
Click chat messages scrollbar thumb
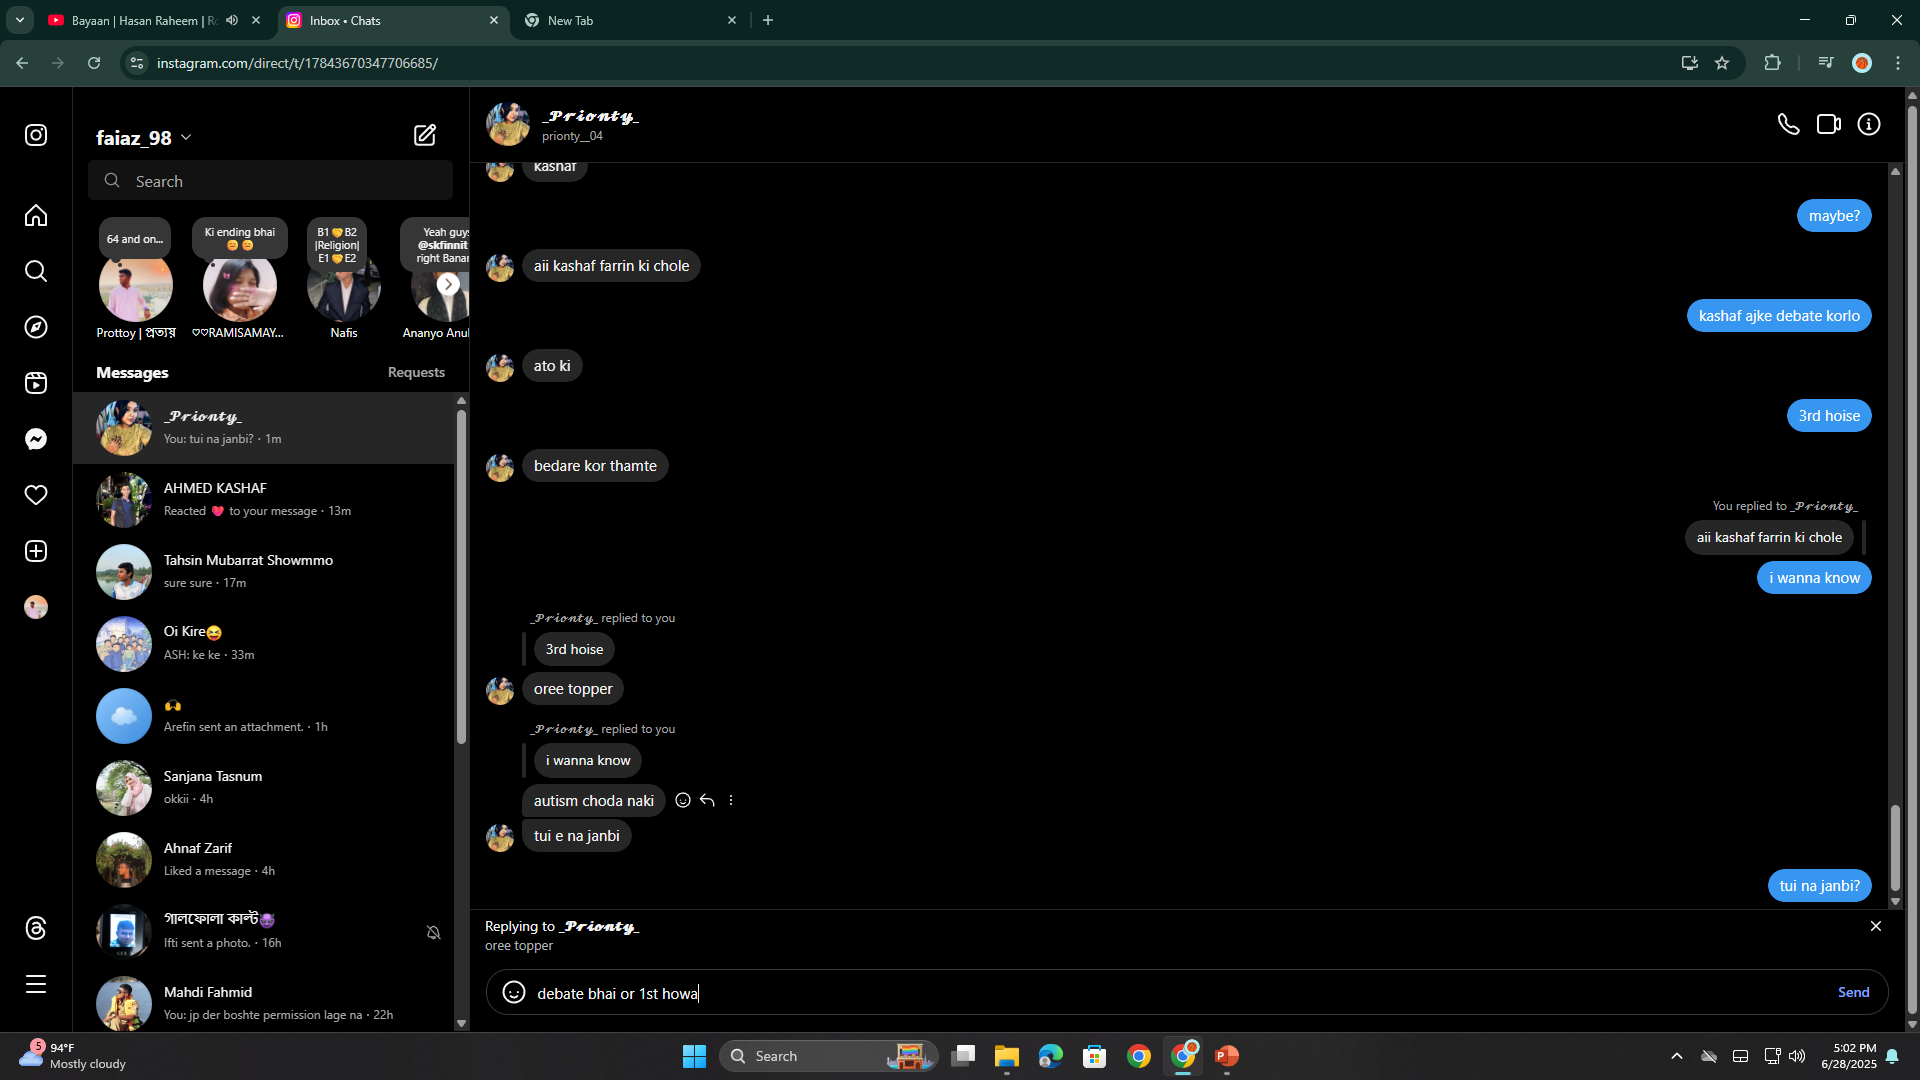[x=1894, y=846]
